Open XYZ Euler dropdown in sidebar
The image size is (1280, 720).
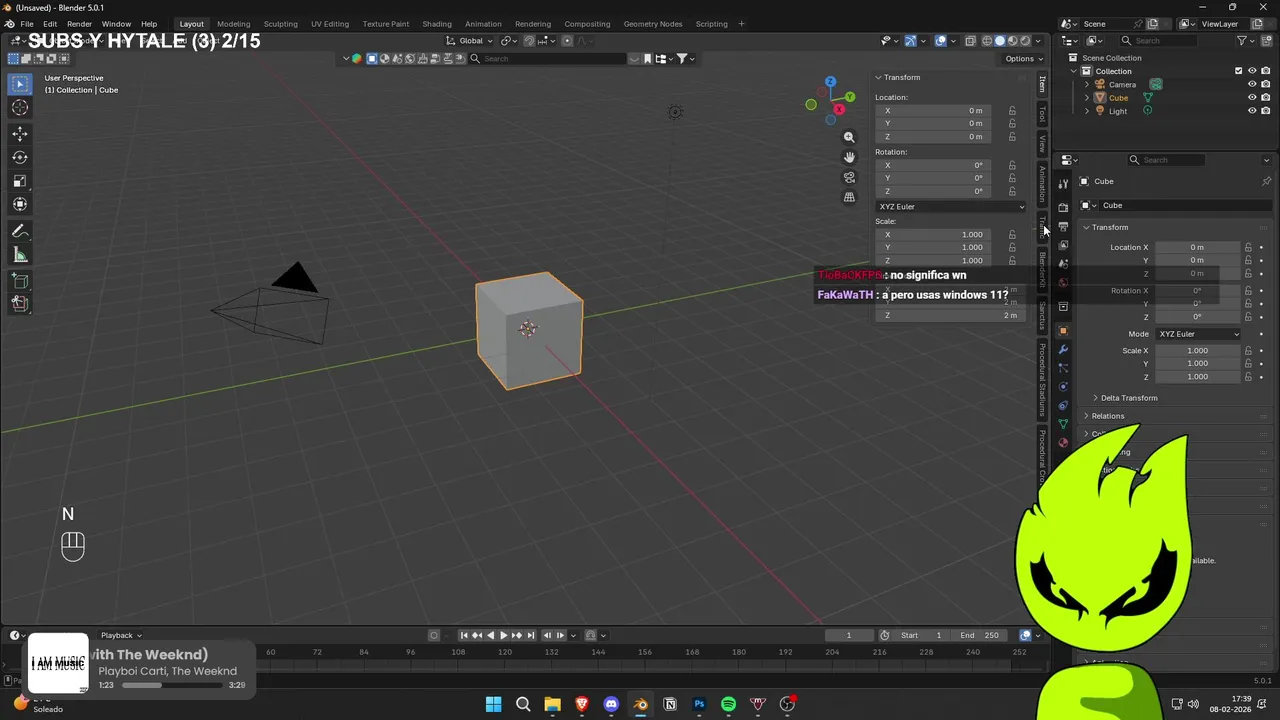tap(950, 207)
